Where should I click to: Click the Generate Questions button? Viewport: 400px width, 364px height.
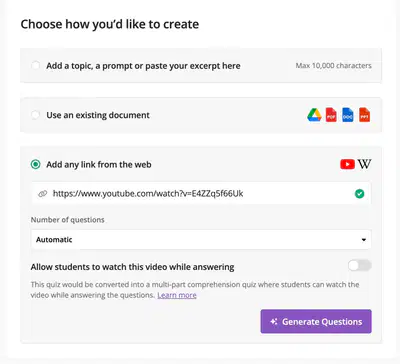tap(316, 321)
